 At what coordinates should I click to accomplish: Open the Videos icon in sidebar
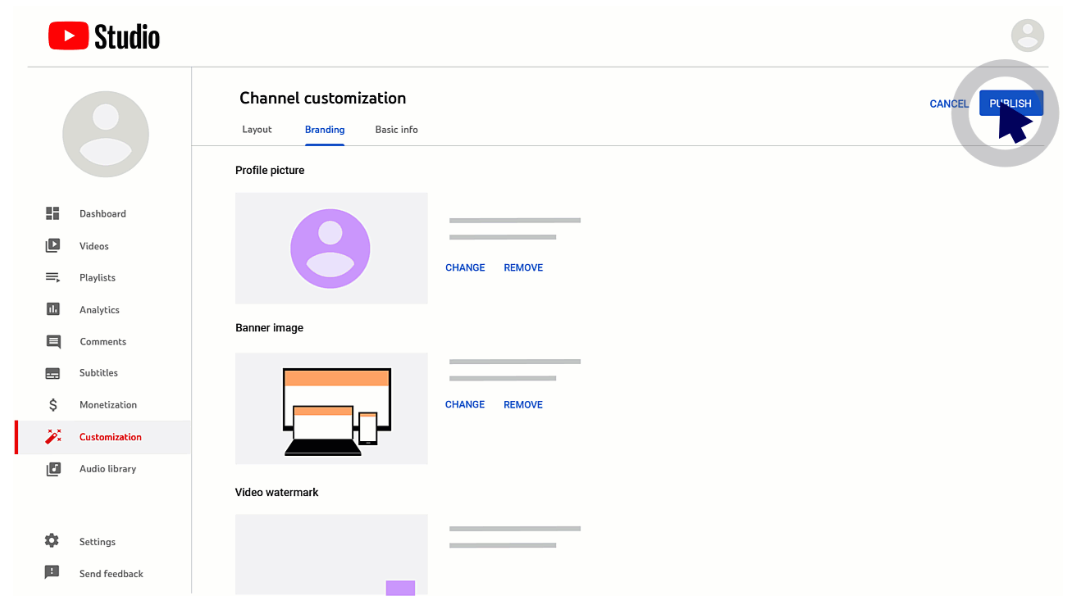53,246
